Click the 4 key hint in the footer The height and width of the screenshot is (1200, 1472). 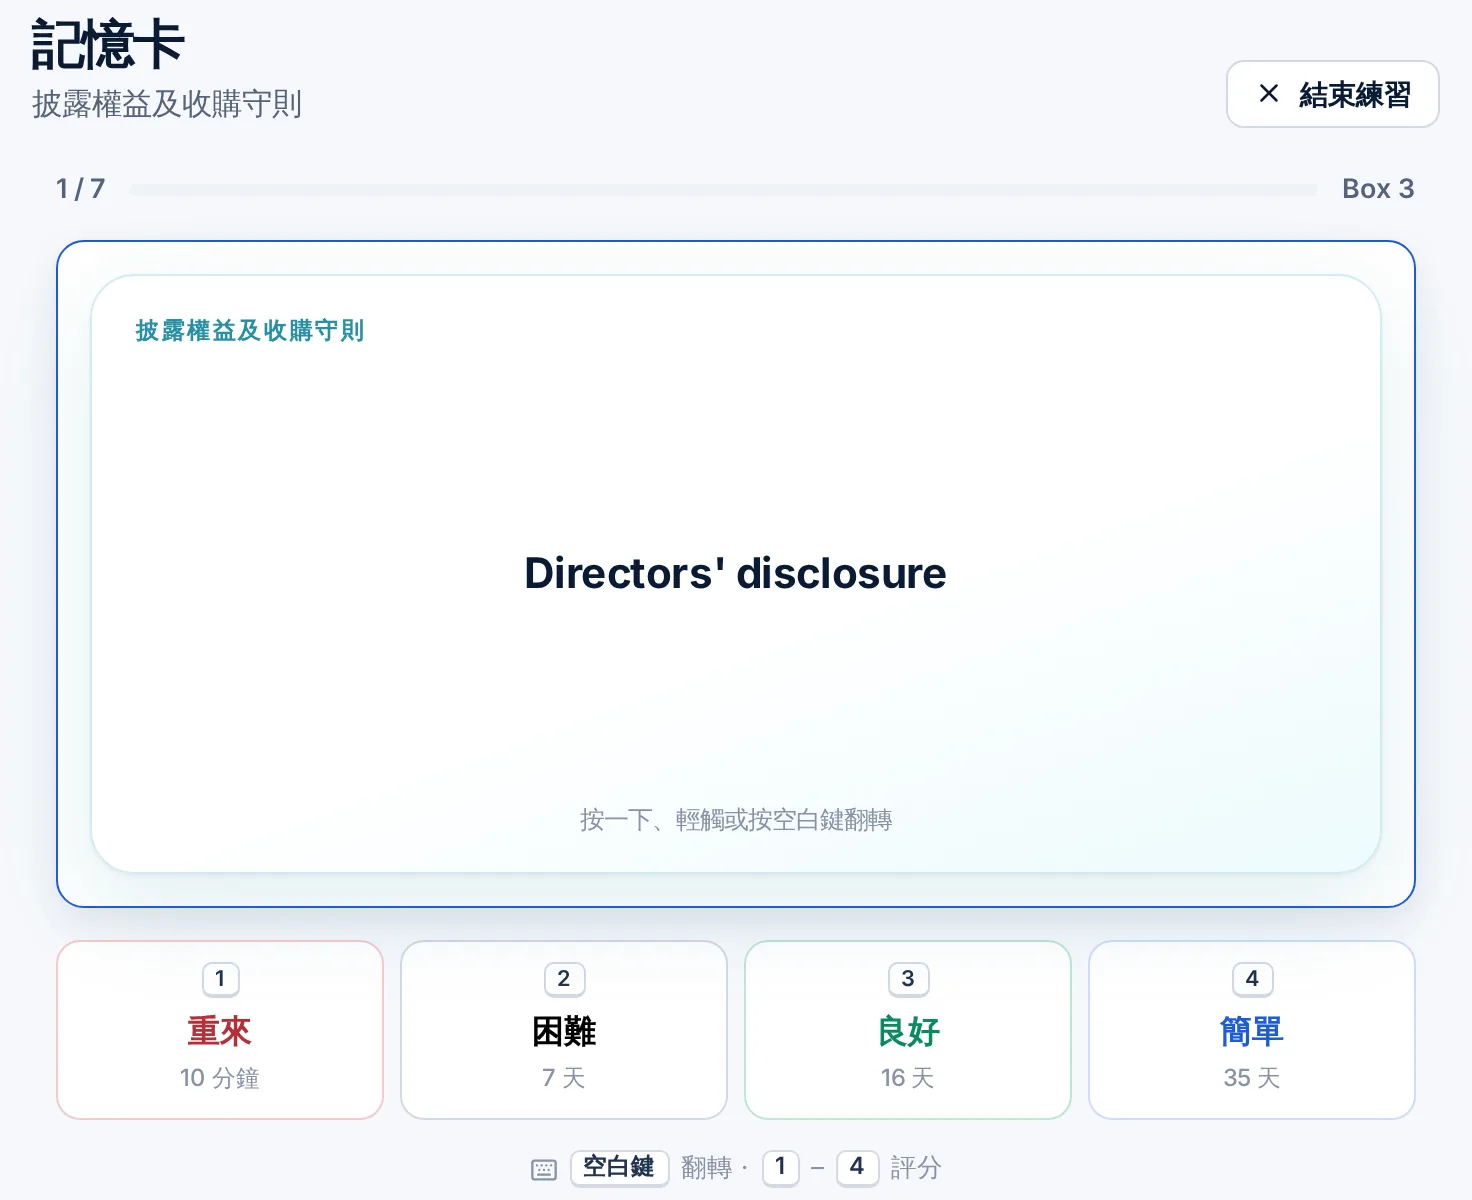857,1167
